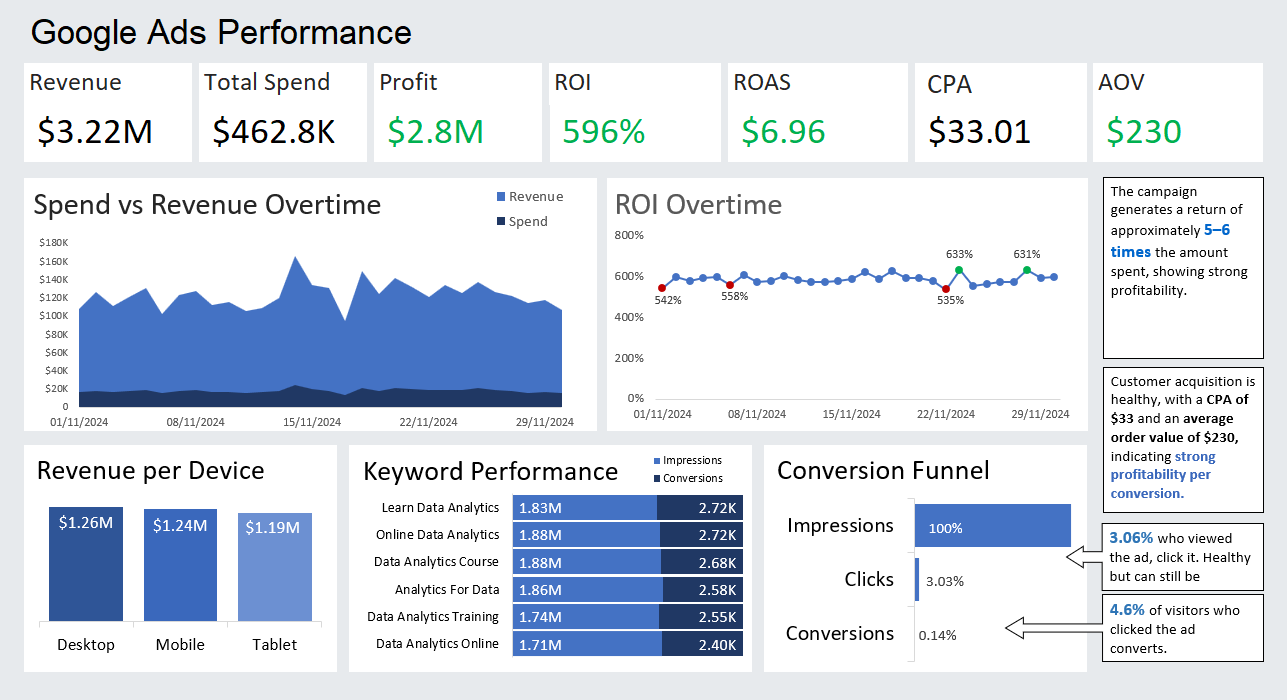Select the Online Data Analytics keyword label

[438, 535]
